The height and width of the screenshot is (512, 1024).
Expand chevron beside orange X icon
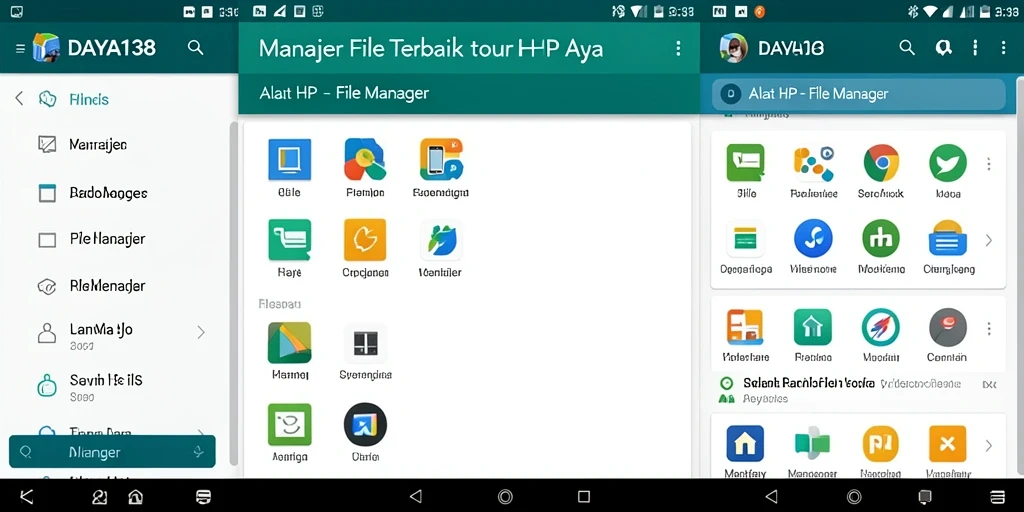(989, 446)
